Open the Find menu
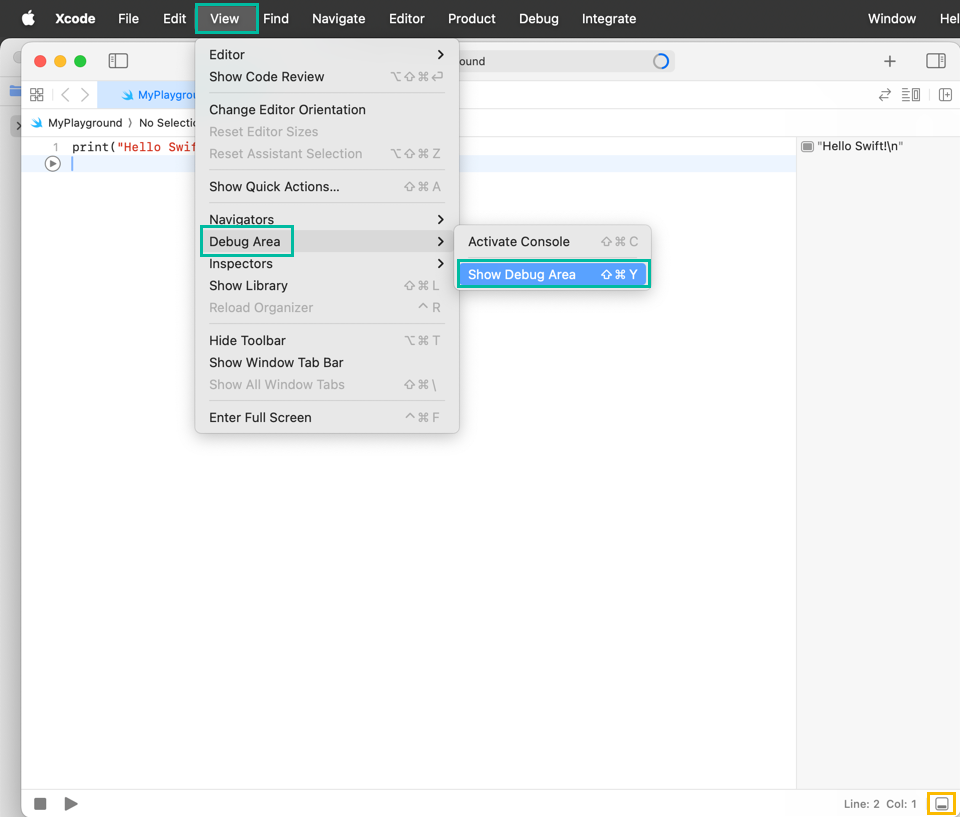 point(276,18)
